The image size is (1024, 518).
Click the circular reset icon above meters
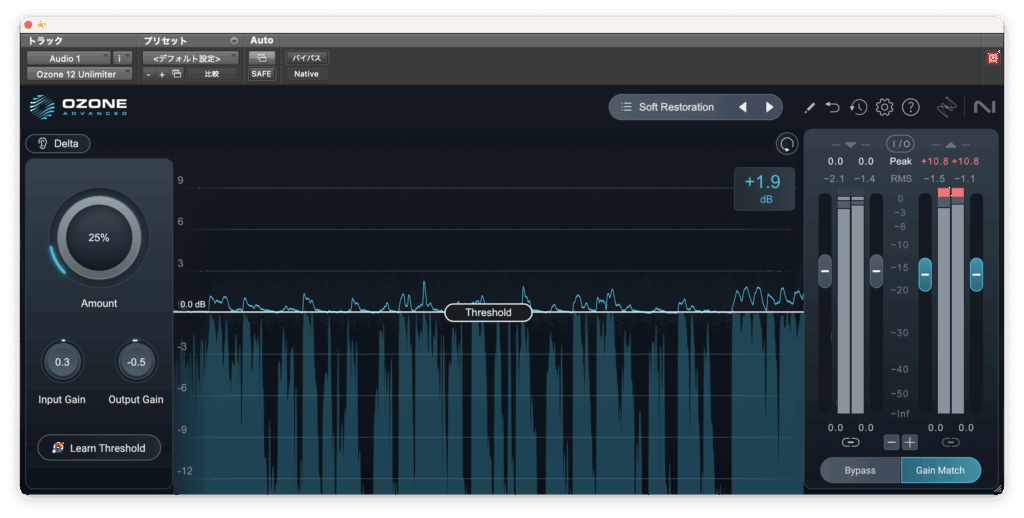coord(787,144)
